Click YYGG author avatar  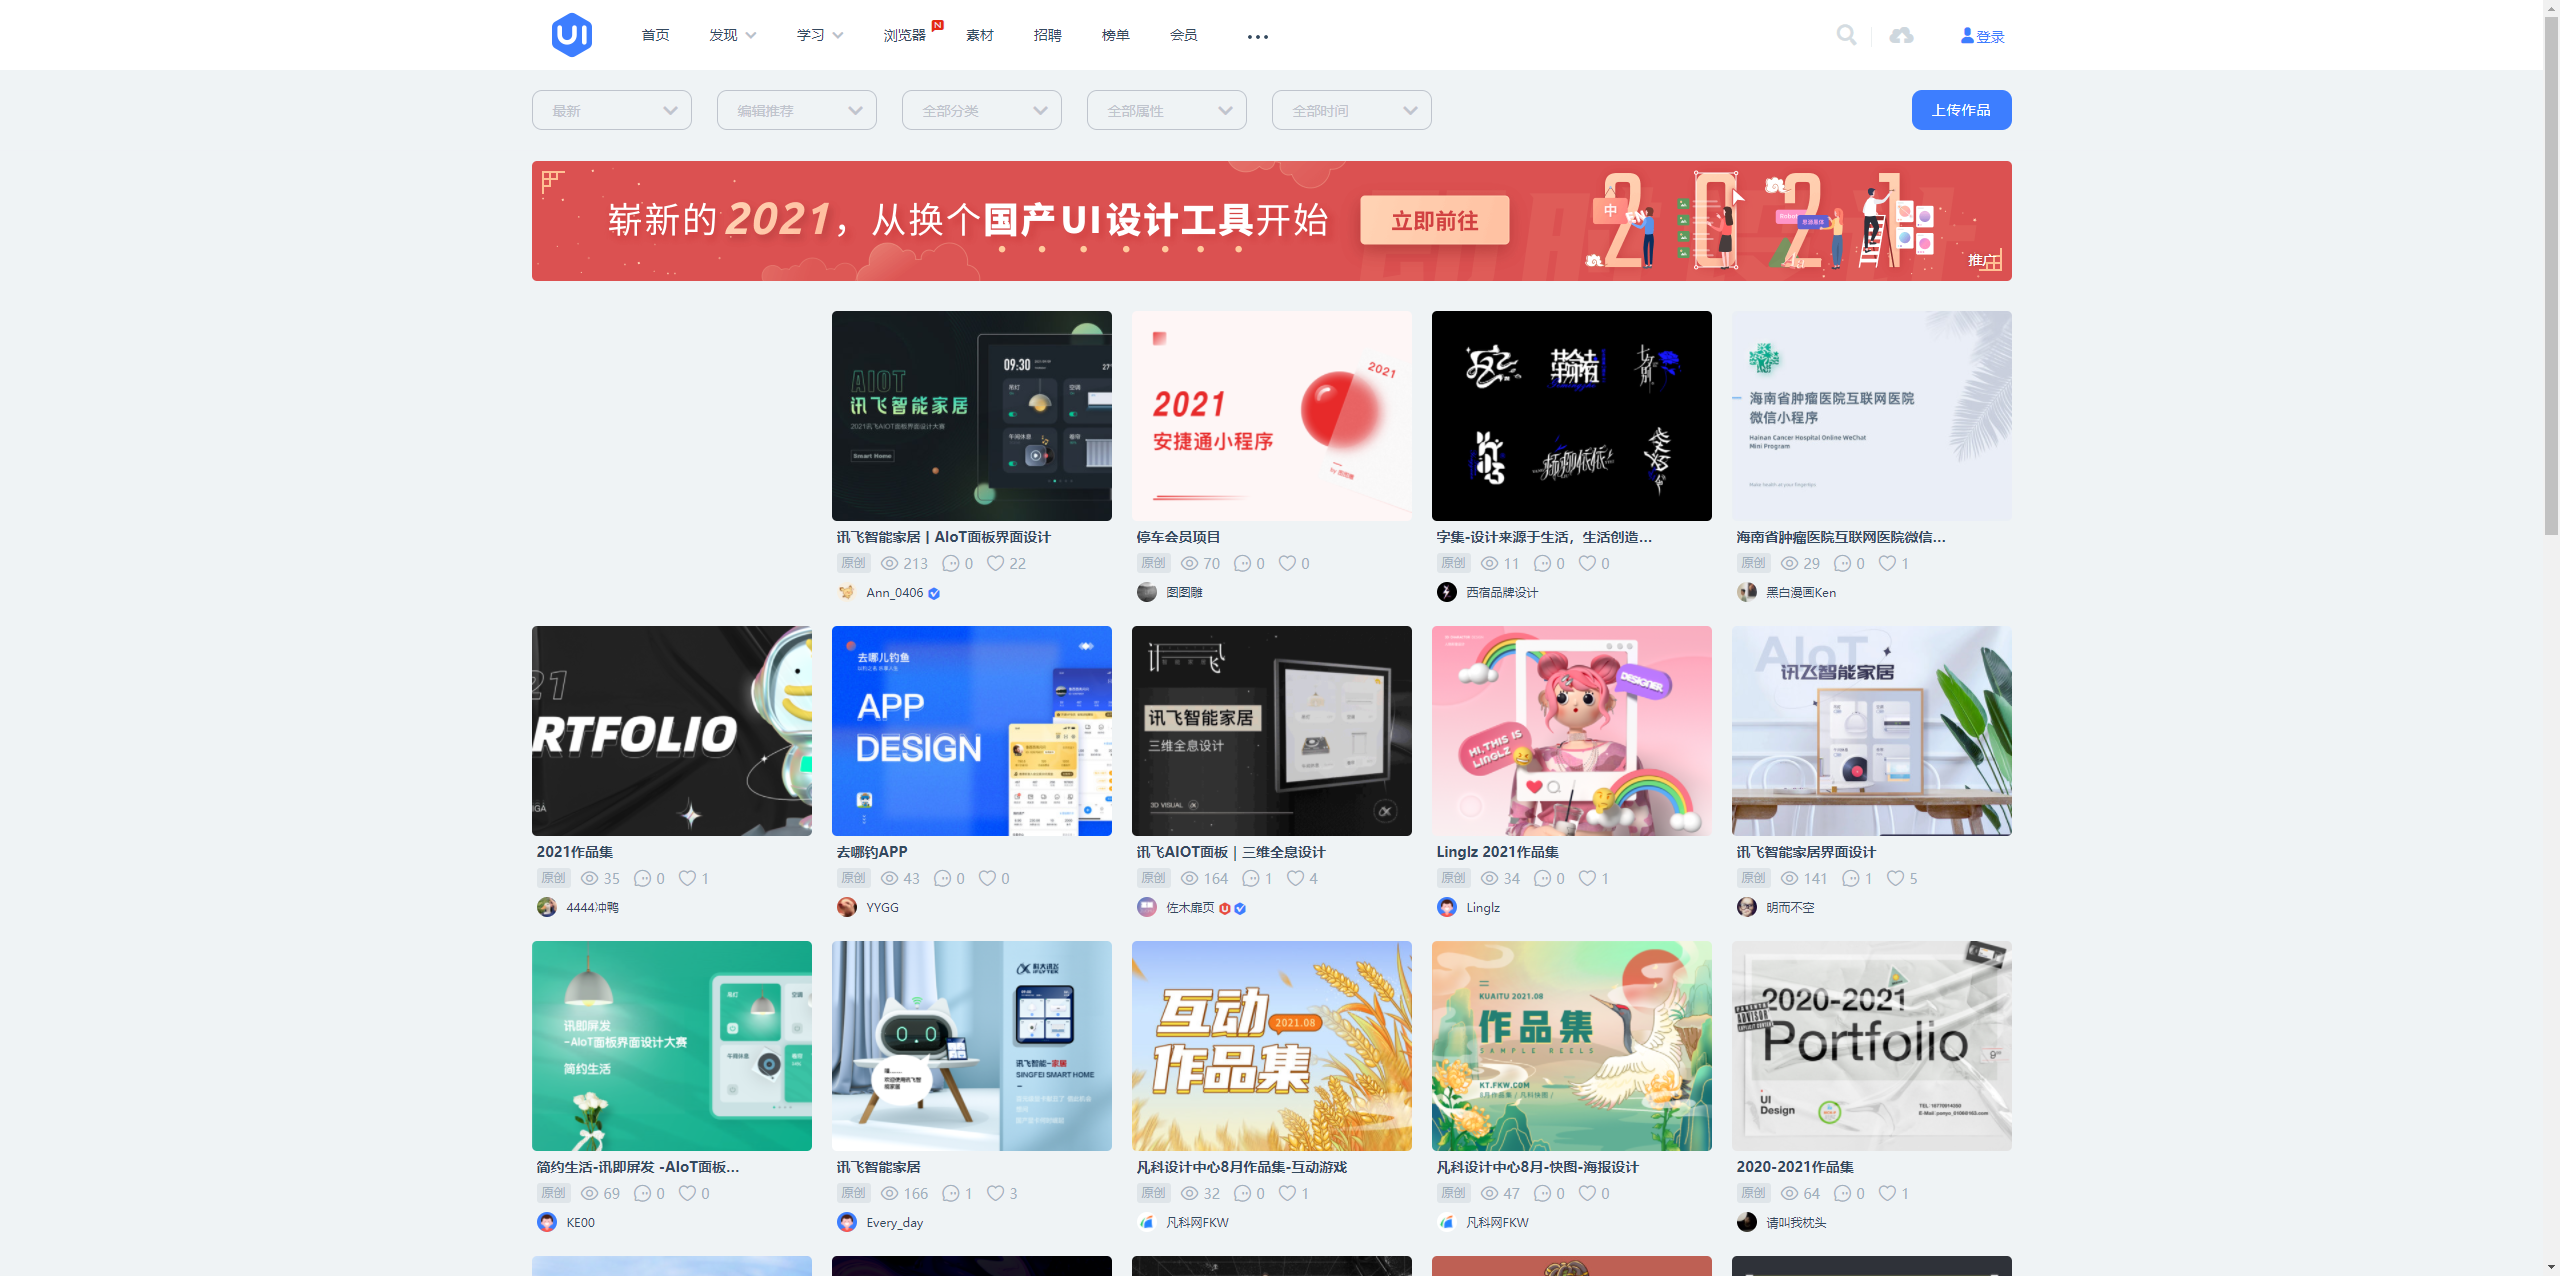point(846,907)
